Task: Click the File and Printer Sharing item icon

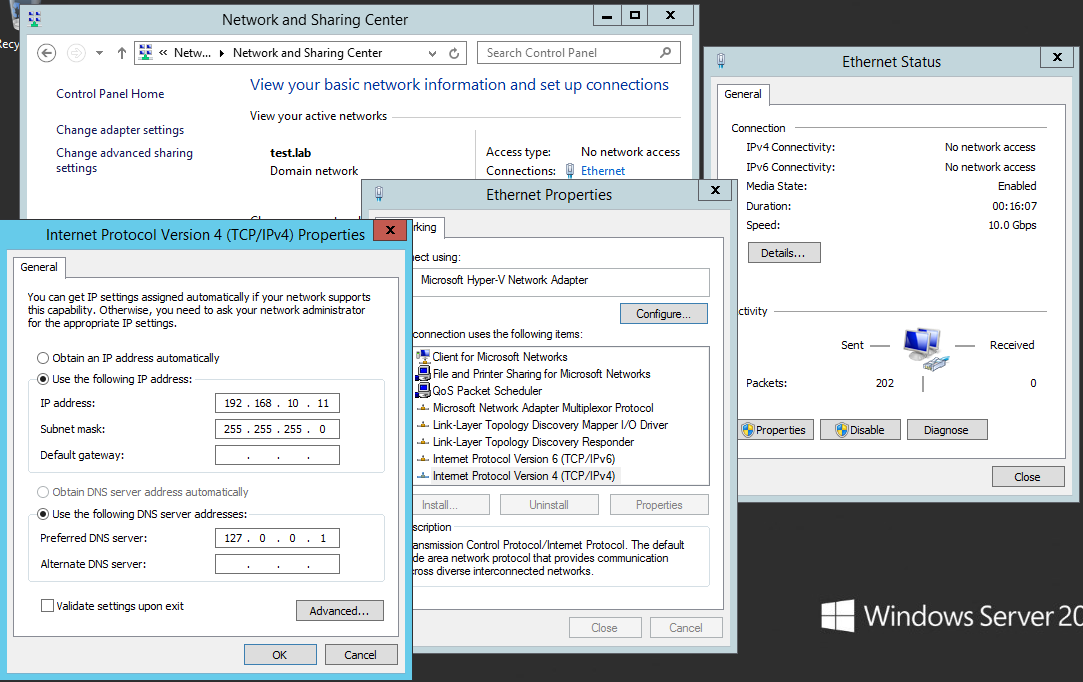Action: [423, 374]
